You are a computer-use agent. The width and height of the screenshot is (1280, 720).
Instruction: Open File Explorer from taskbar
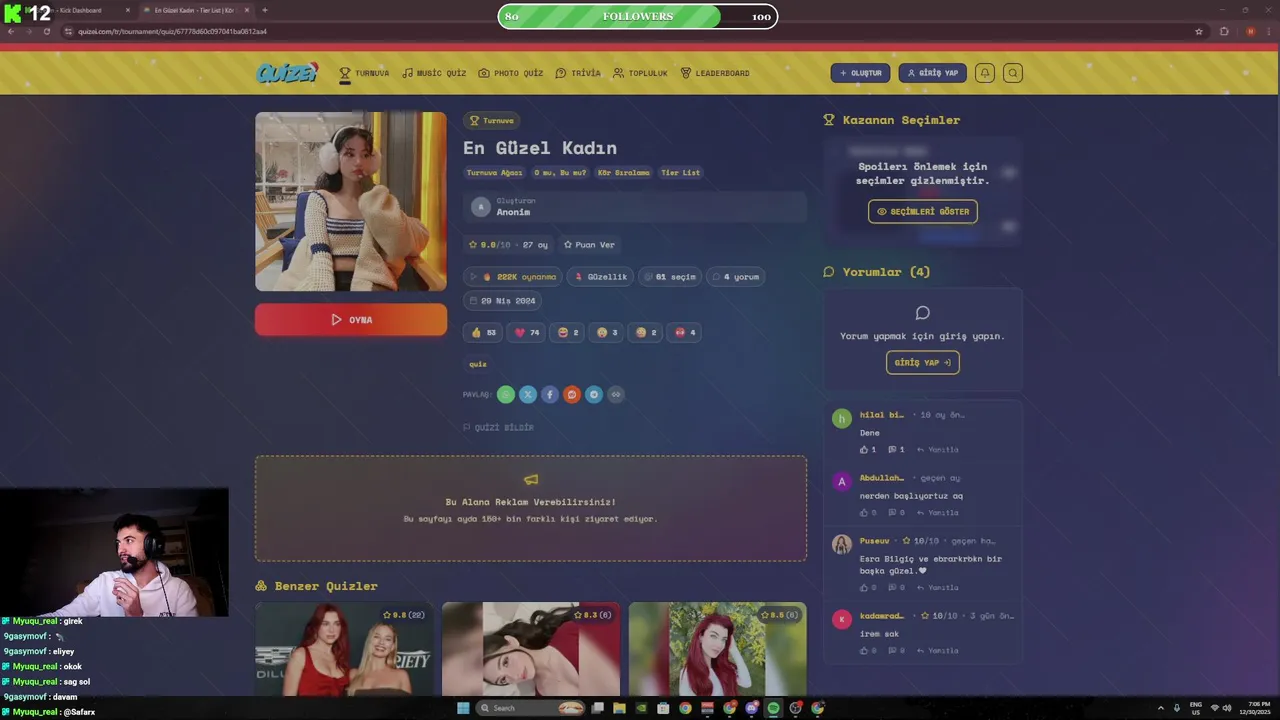[x=619, y=708]
